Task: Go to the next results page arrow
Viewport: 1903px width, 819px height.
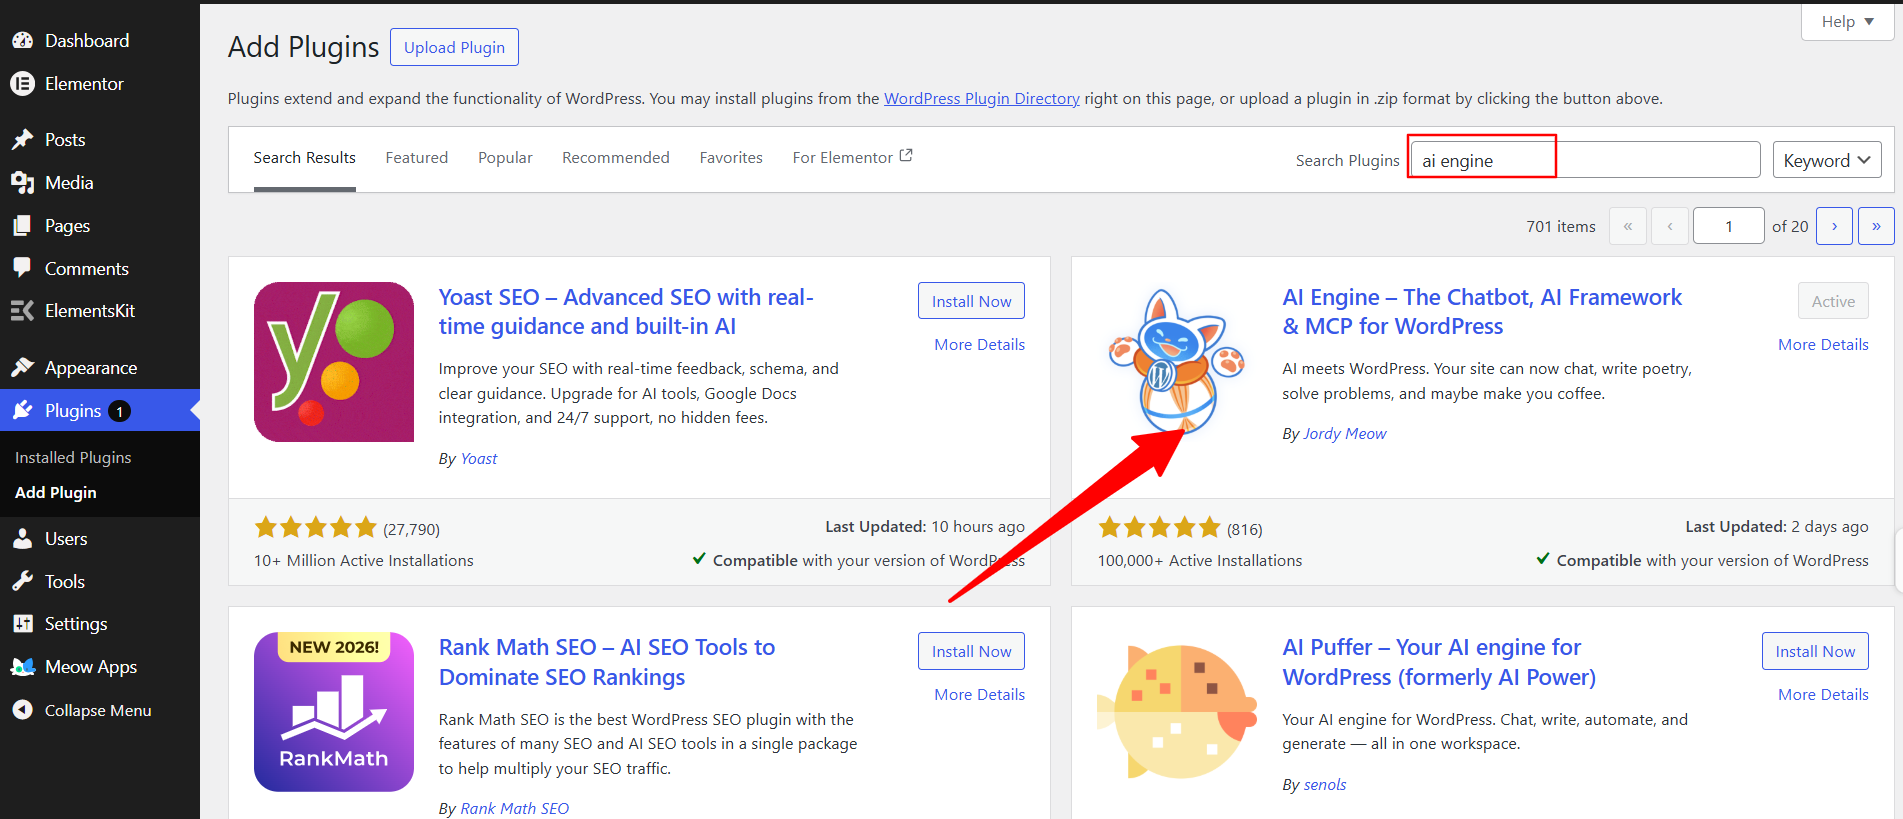Action: (x=1834, y=226)
